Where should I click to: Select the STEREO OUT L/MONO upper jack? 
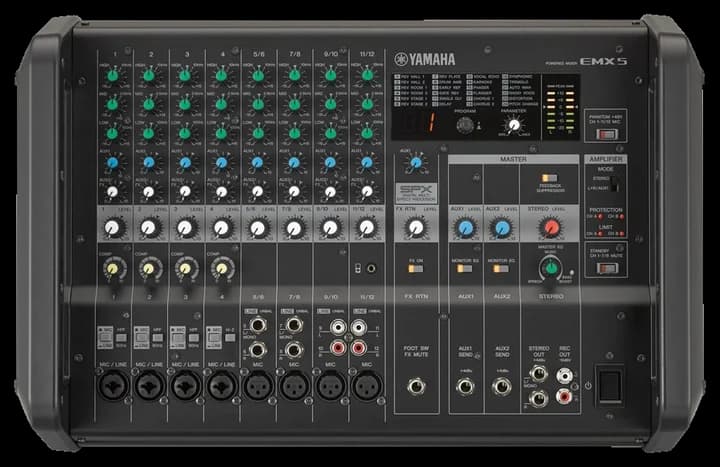coord(538,374)
